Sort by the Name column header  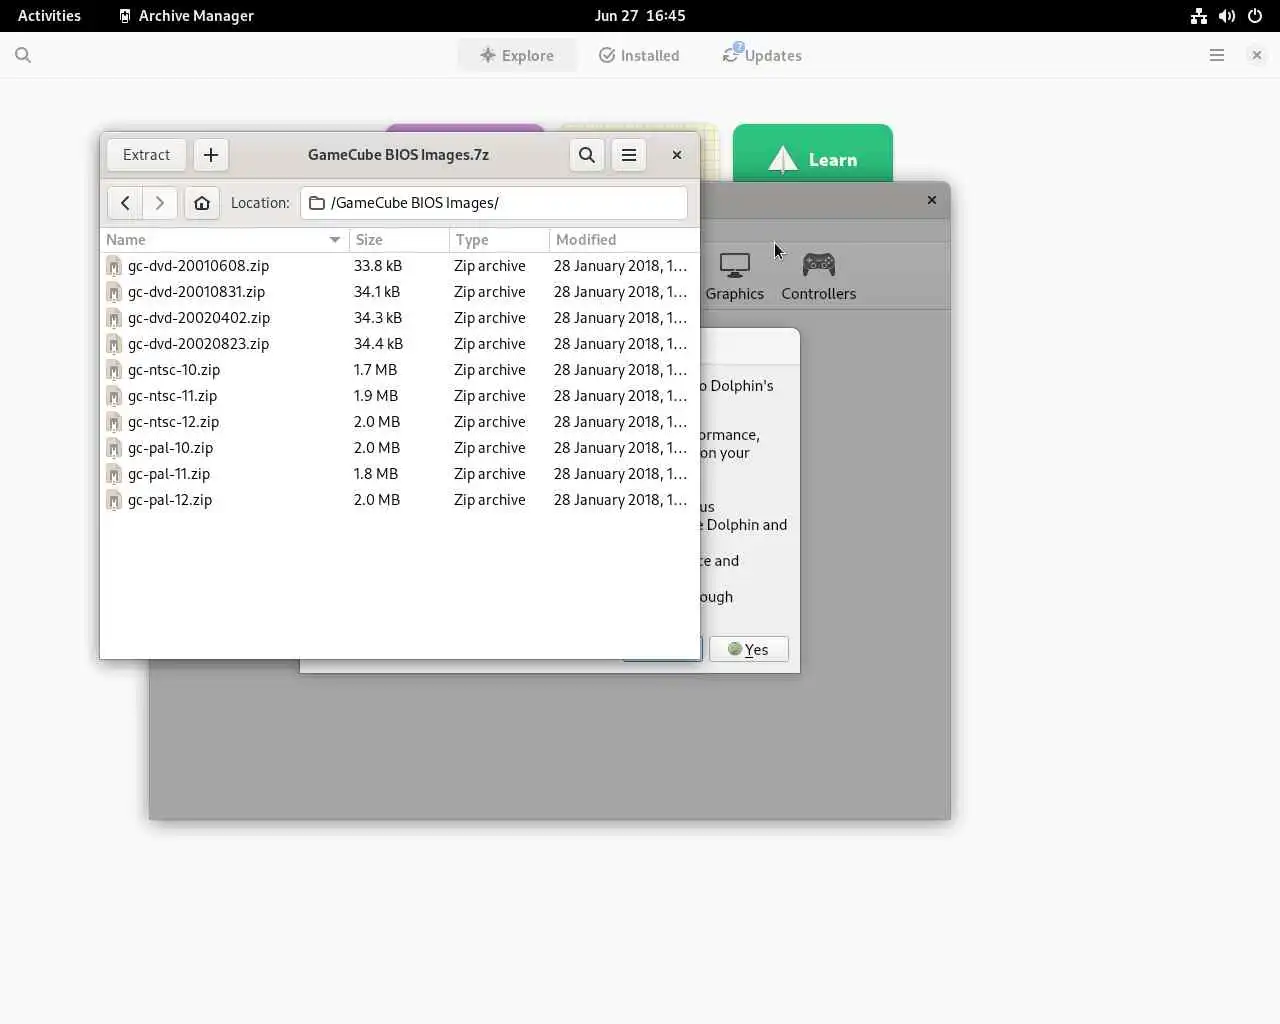pyautogui.click(x=224, y=240)
